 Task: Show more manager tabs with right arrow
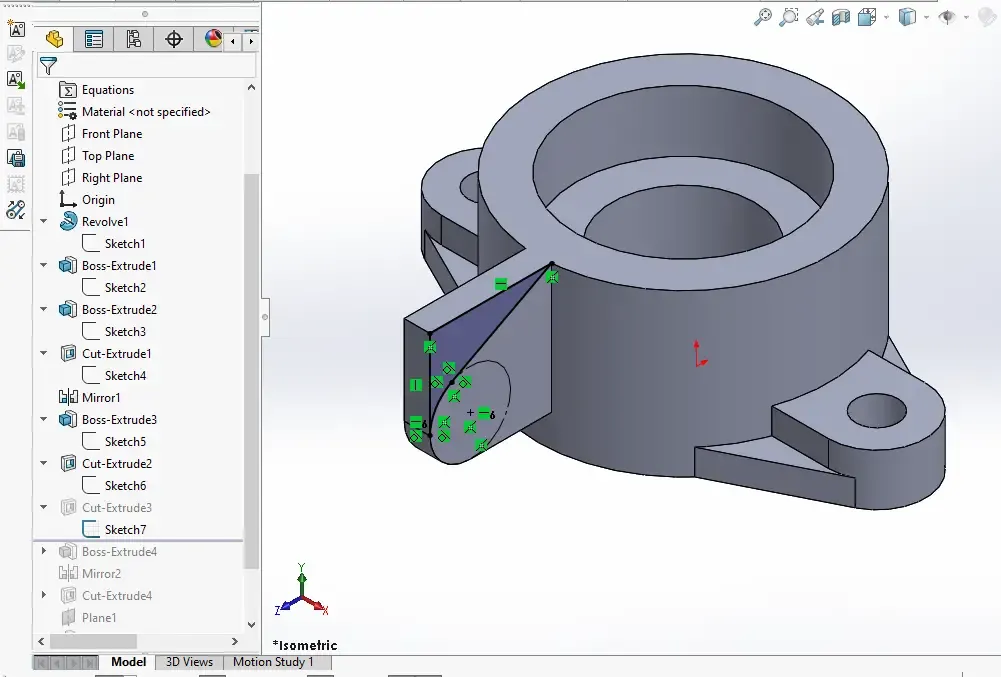(x=251, y=41)
